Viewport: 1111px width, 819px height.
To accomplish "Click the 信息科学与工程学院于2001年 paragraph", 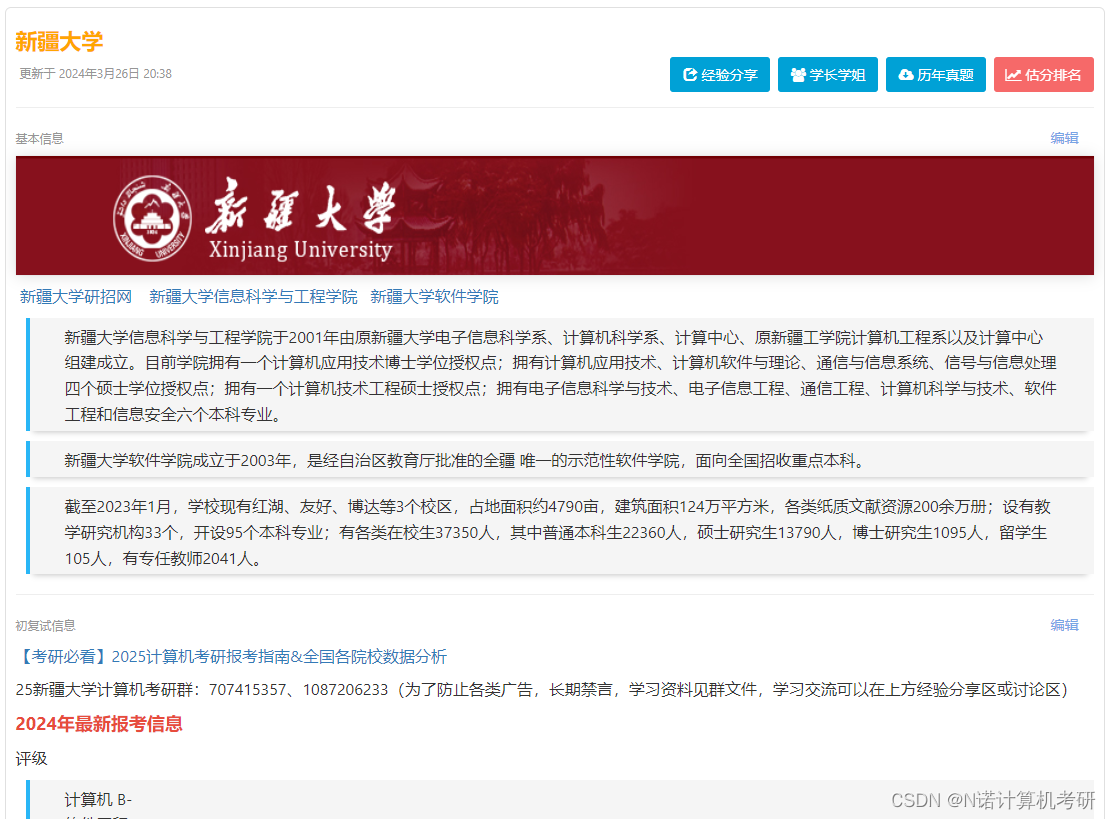I will tap(560, 375).
